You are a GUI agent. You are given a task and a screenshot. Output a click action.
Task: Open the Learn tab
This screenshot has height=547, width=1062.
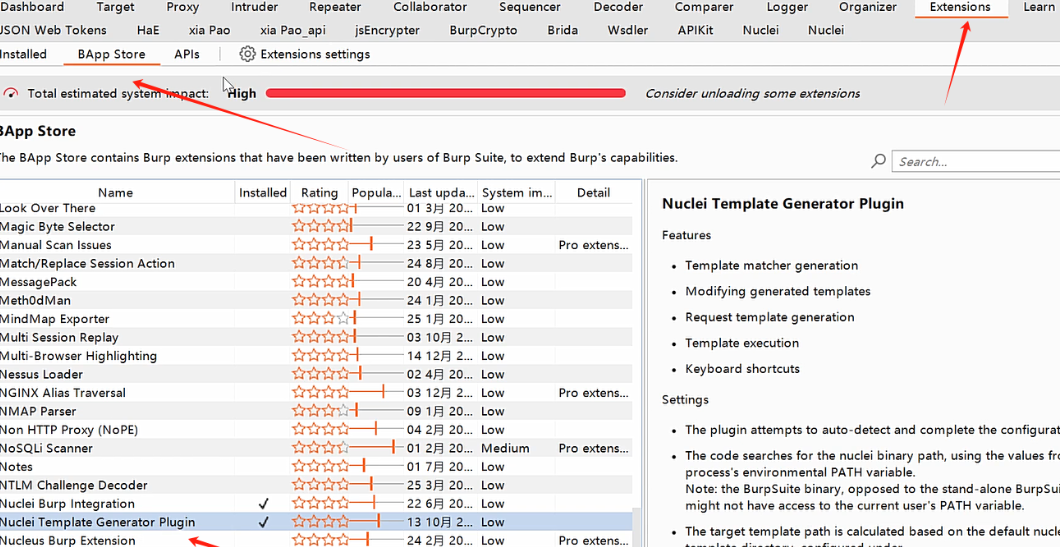[x=1039, y=7]
